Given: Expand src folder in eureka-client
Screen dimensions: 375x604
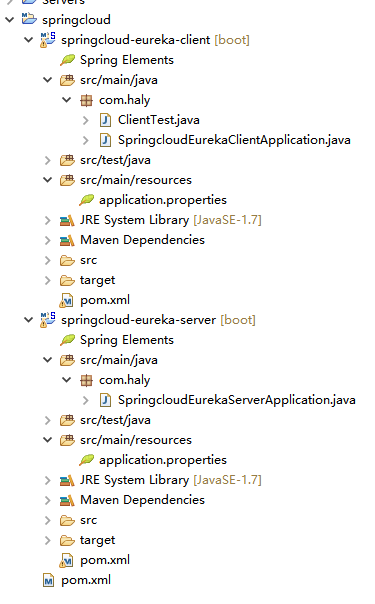Looking at the screenshot, I should pos(47,260).
